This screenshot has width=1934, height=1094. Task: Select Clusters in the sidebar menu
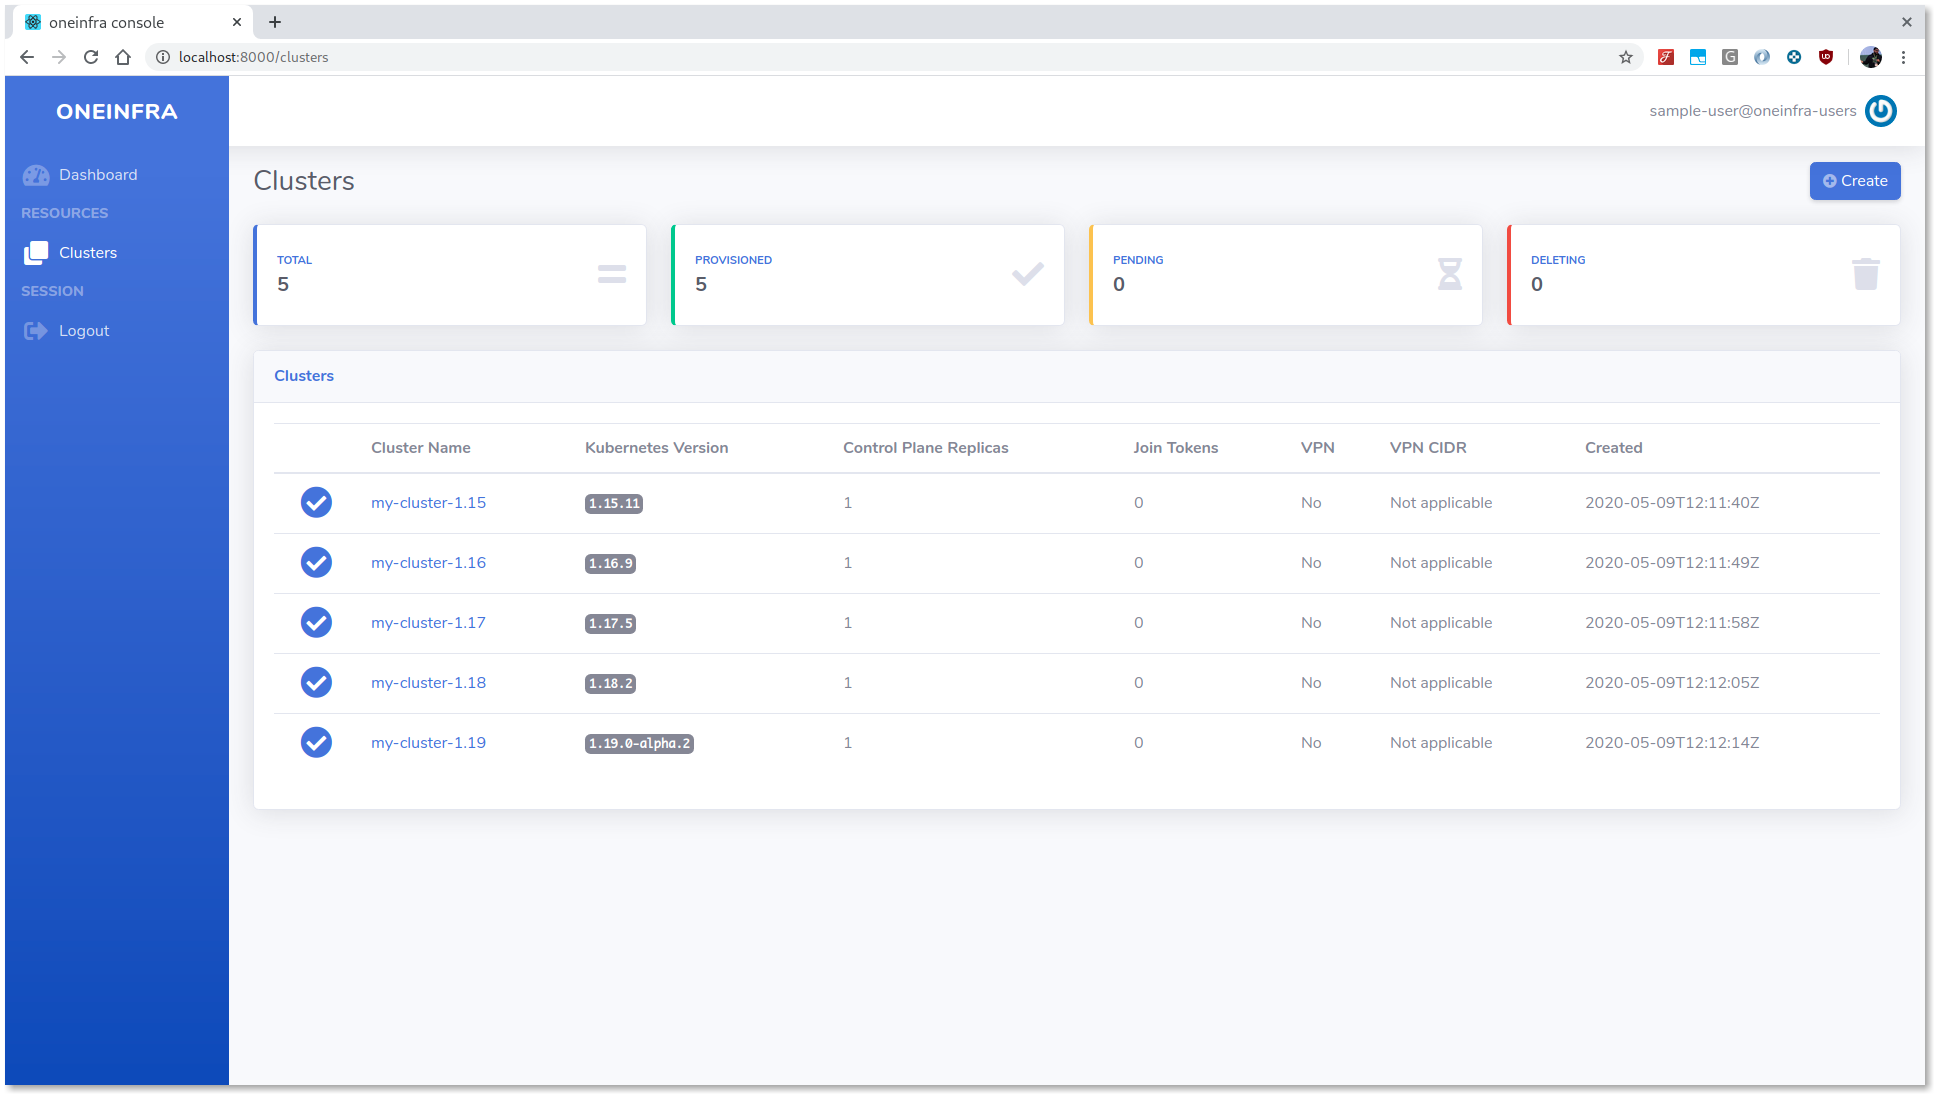[88, 253]
